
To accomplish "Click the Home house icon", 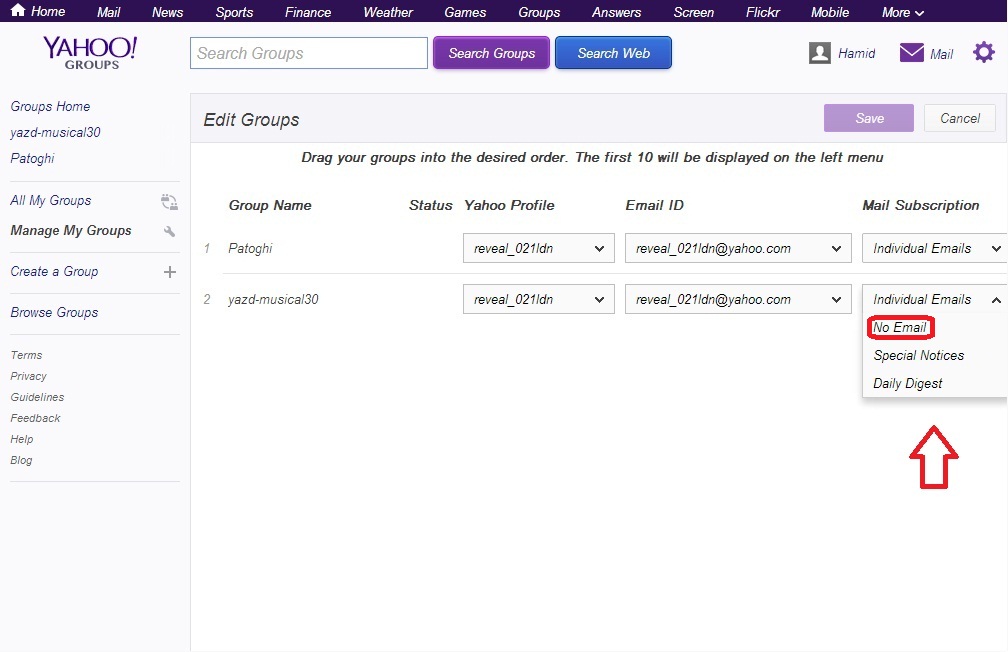I will (x=18, y=10).
